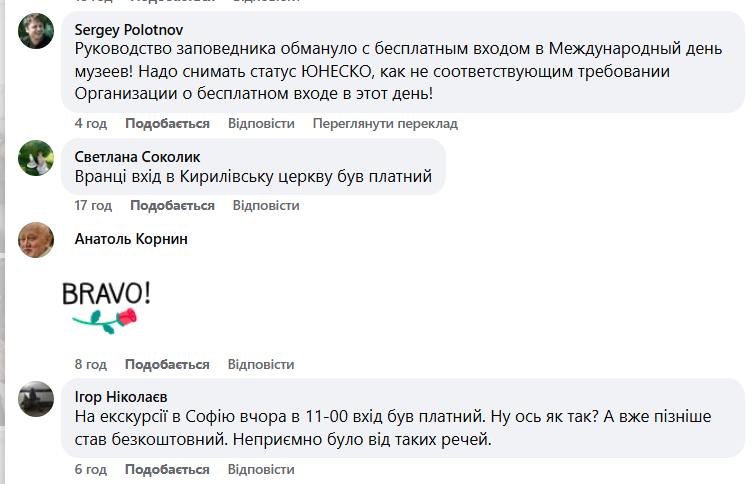Click the 4 год comment timestamp

click(90, 123)
